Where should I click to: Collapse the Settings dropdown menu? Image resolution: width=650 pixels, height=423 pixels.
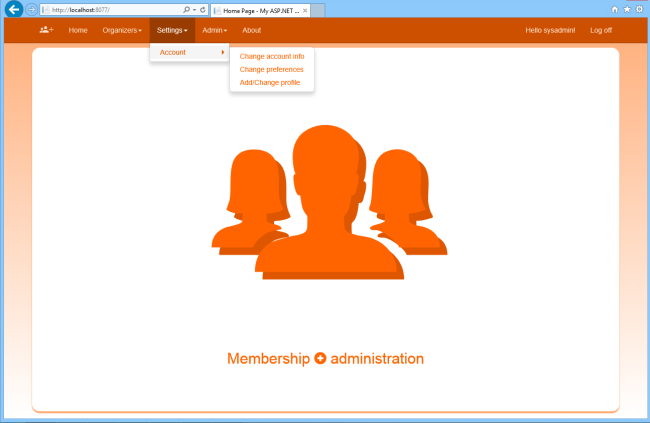click(x=172, y=30)
